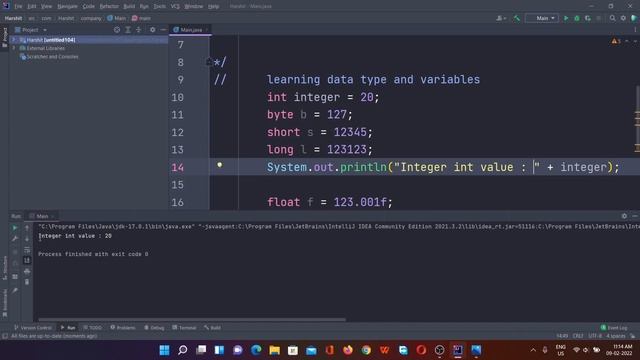640x360 pixels.
Task: Click the warnings indicator in editor corner
Action: pos(616,41)
